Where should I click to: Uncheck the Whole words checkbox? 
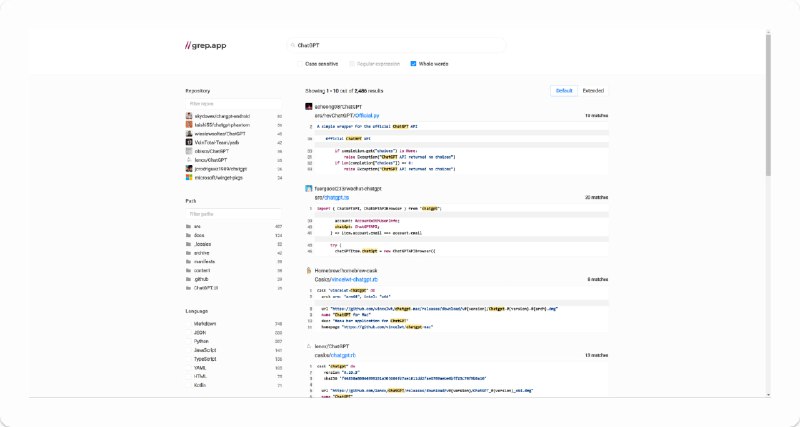pyautogui.click(x=413, y=63)
